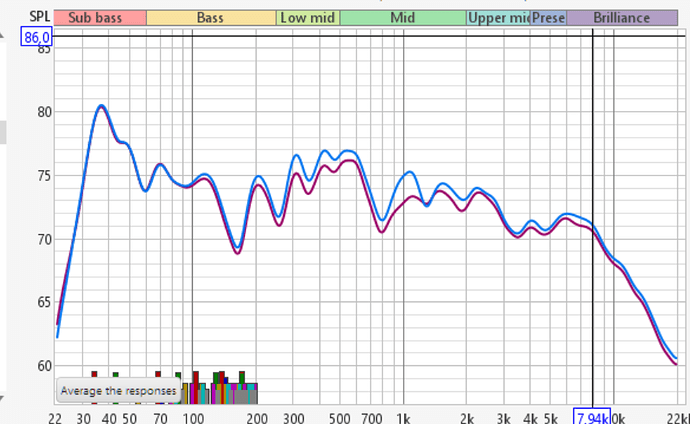The height and width of the screenshot is (424, 690).
Task: Select the Low mid frequency band label
Action: tap(308, 18)
